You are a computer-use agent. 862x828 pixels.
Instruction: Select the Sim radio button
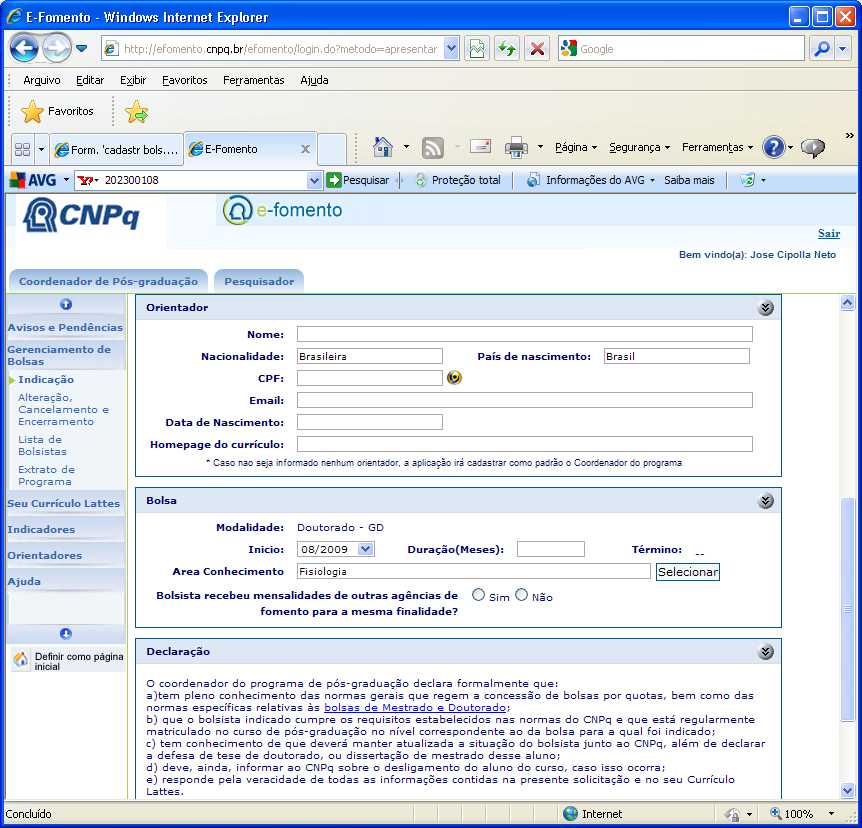point(478,595)
